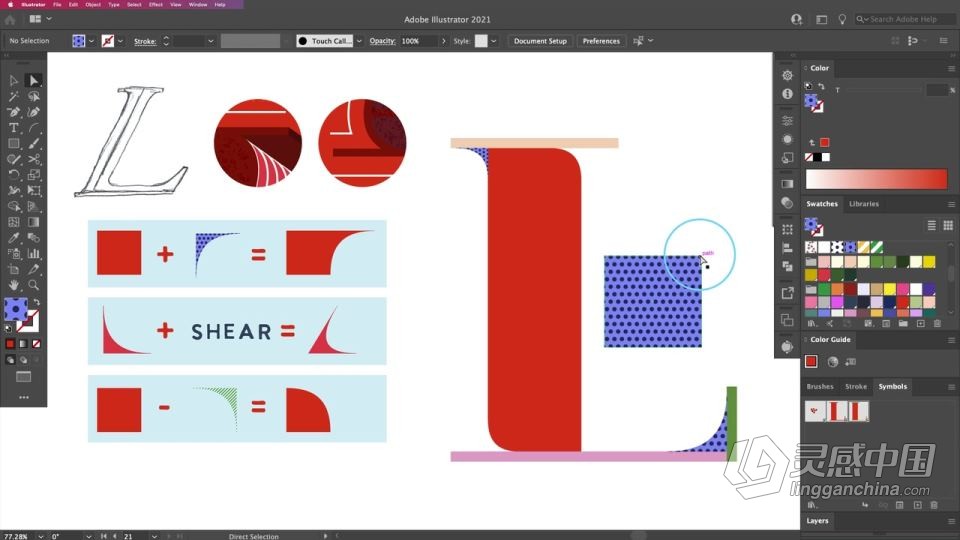Select the Selection (hollow arrow) tool
The height and width of the screenshot is (540, 960).
[x=13, y=80]
